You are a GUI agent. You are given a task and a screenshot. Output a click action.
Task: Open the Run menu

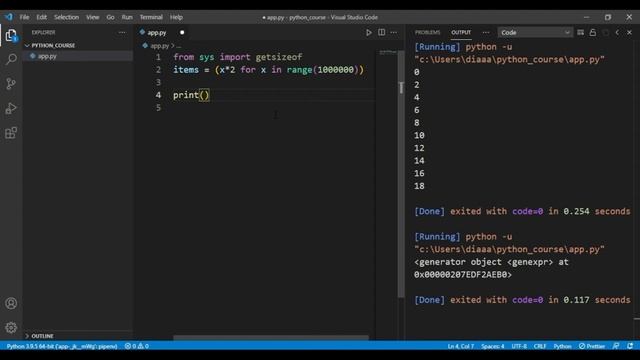click(127, 17)
